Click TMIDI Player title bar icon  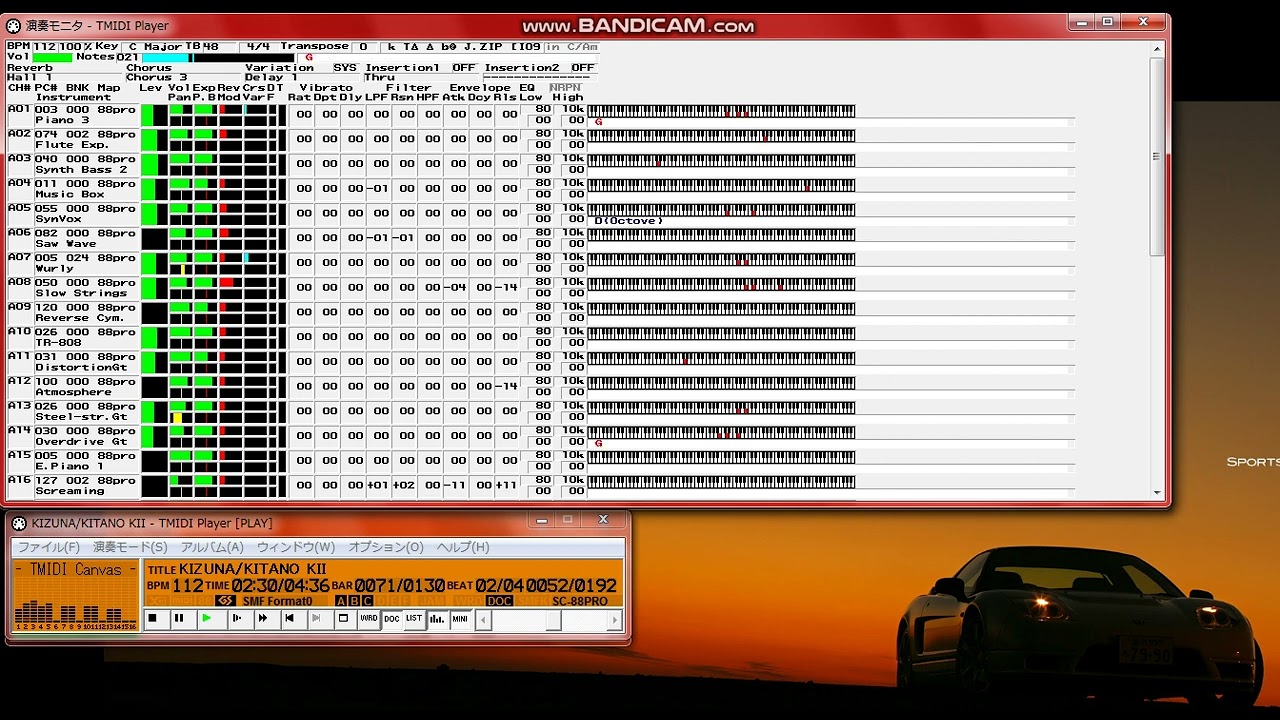(19, 523)
